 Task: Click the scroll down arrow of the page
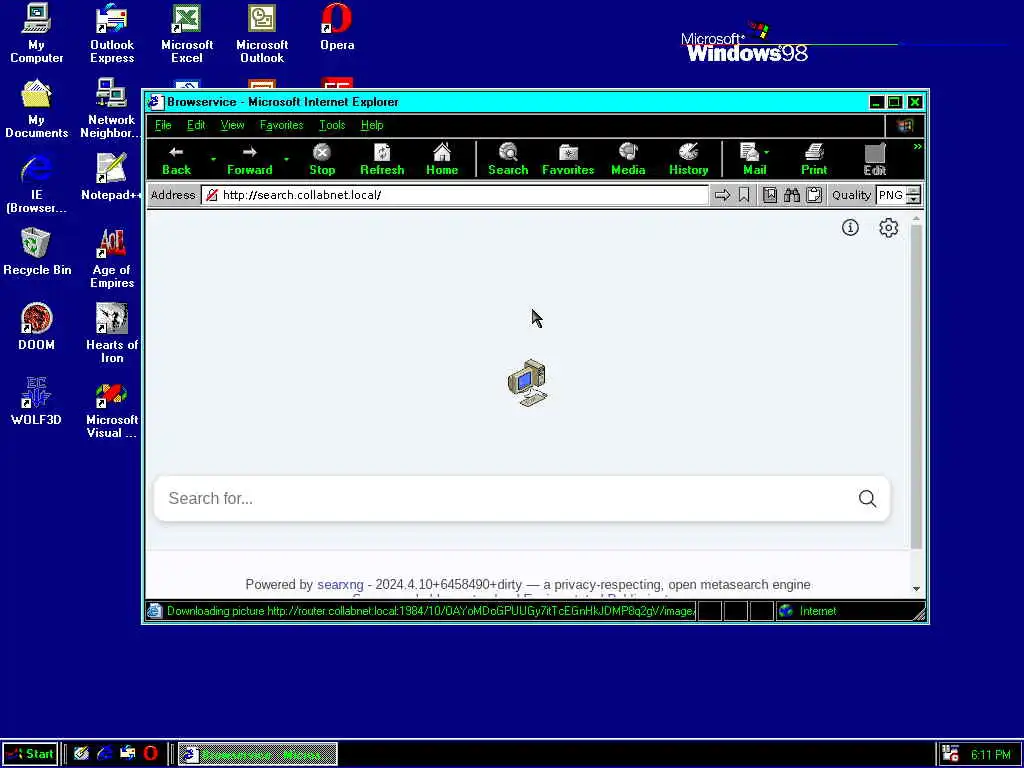(x=916, y=588)
